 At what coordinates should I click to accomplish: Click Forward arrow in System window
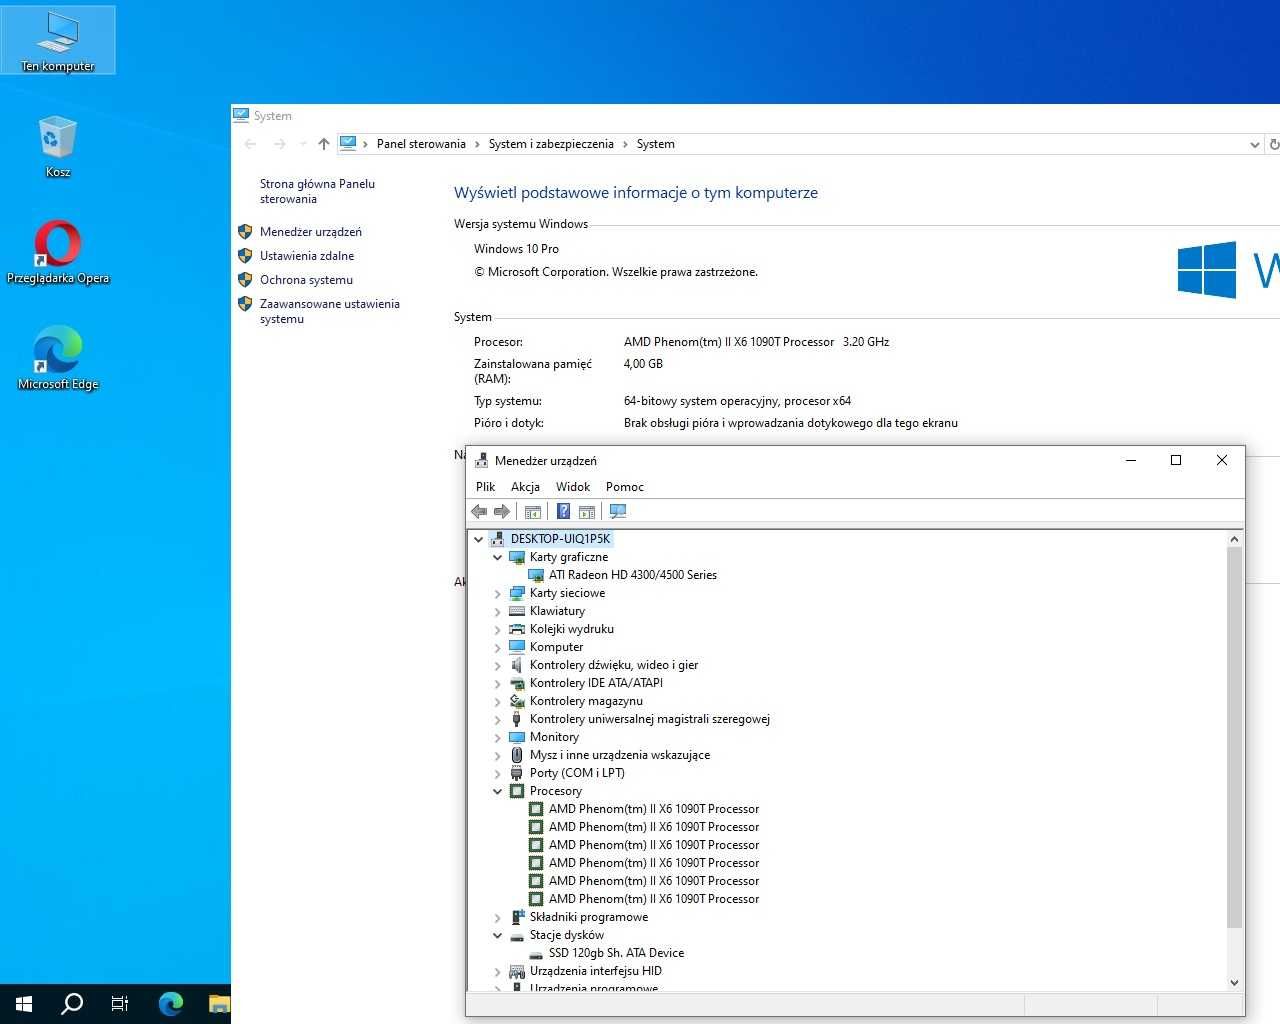pos(280,144)
